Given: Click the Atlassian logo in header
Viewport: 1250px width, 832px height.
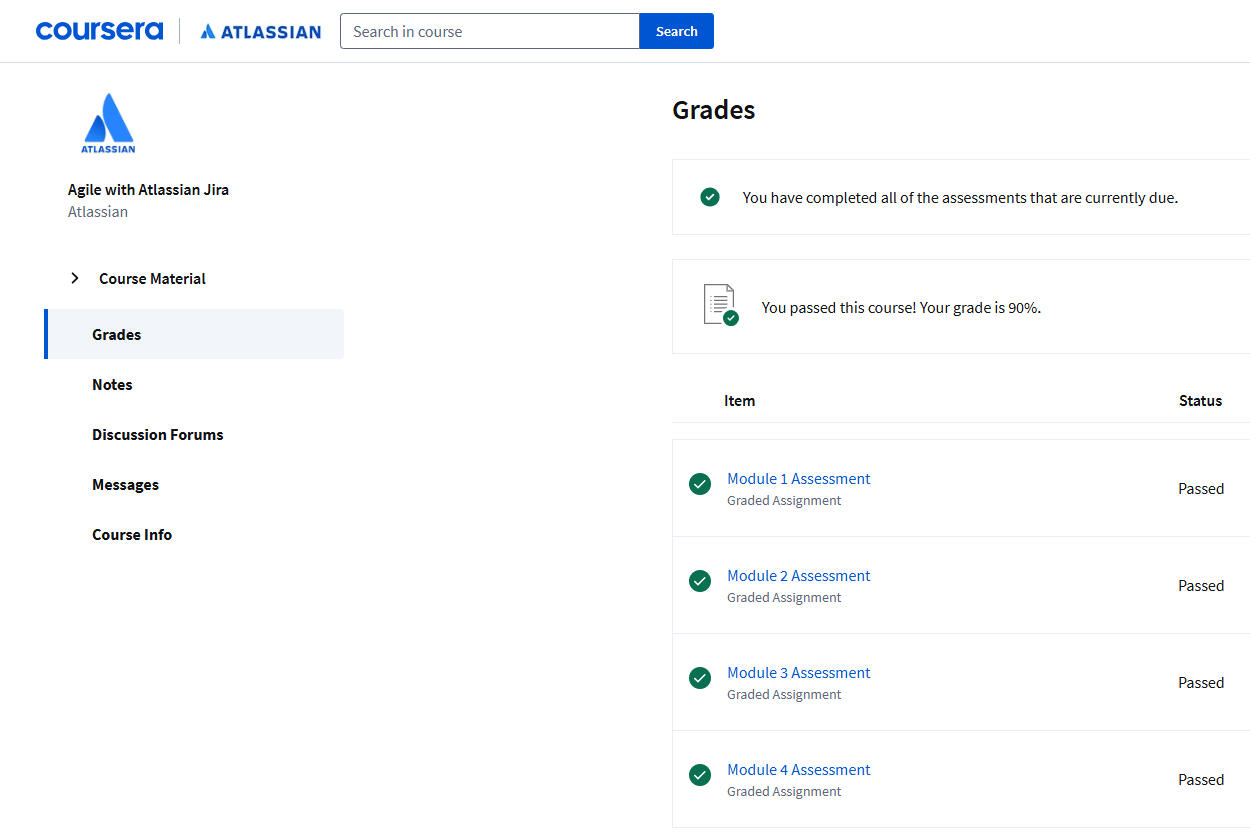Looking at the screenshot, I should tap(260, 31).
